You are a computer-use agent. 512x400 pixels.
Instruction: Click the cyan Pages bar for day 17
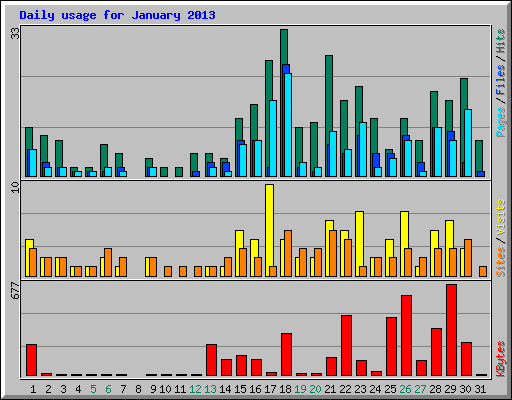pos(273,138)
